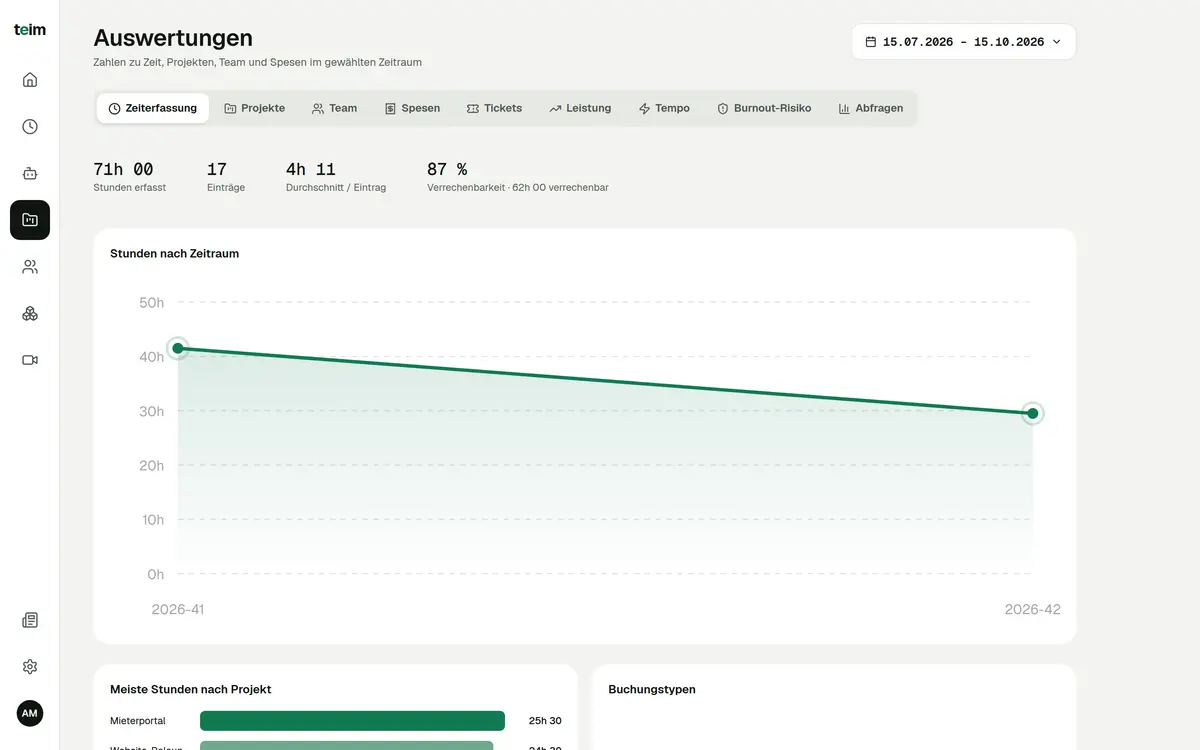Click the chart data point for 2026-41

pos(178,348)
